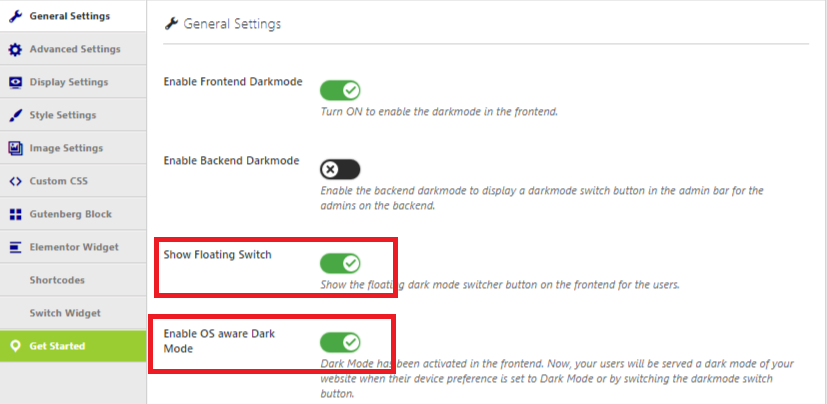This screenshot has width=827, height=404.
Task: Turn on the Enable Backend Darkmode switch
Action: point(340,169)
